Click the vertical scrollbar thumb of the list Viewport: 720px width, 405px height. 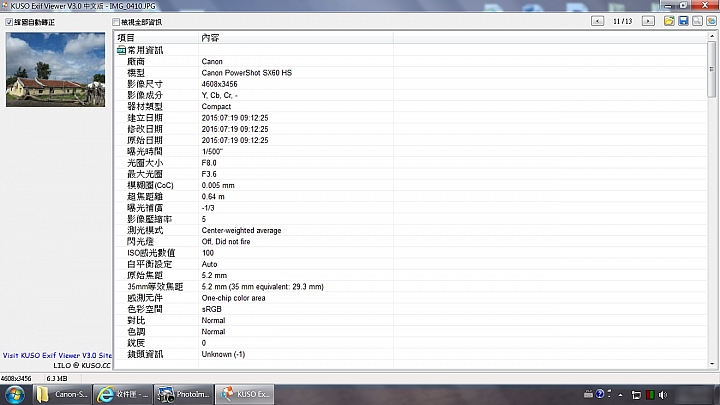[x=712, y=69]
